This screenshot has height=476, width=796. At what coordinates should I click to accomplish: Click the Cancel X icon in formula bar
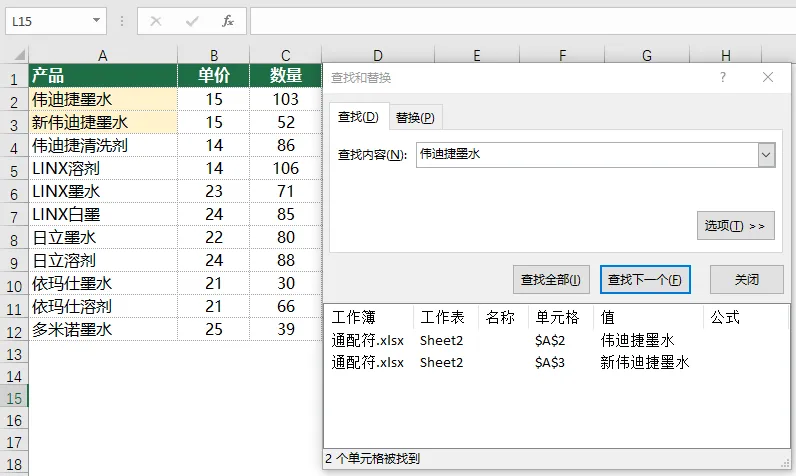[x=156, y=21]
